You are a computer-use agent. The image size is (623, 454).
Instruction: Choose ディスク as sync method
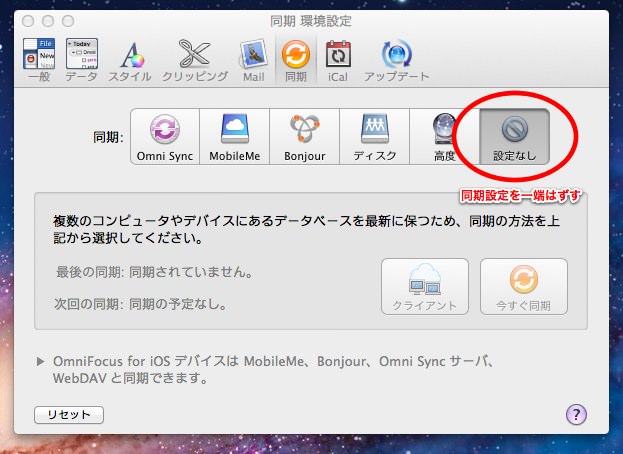374,136
